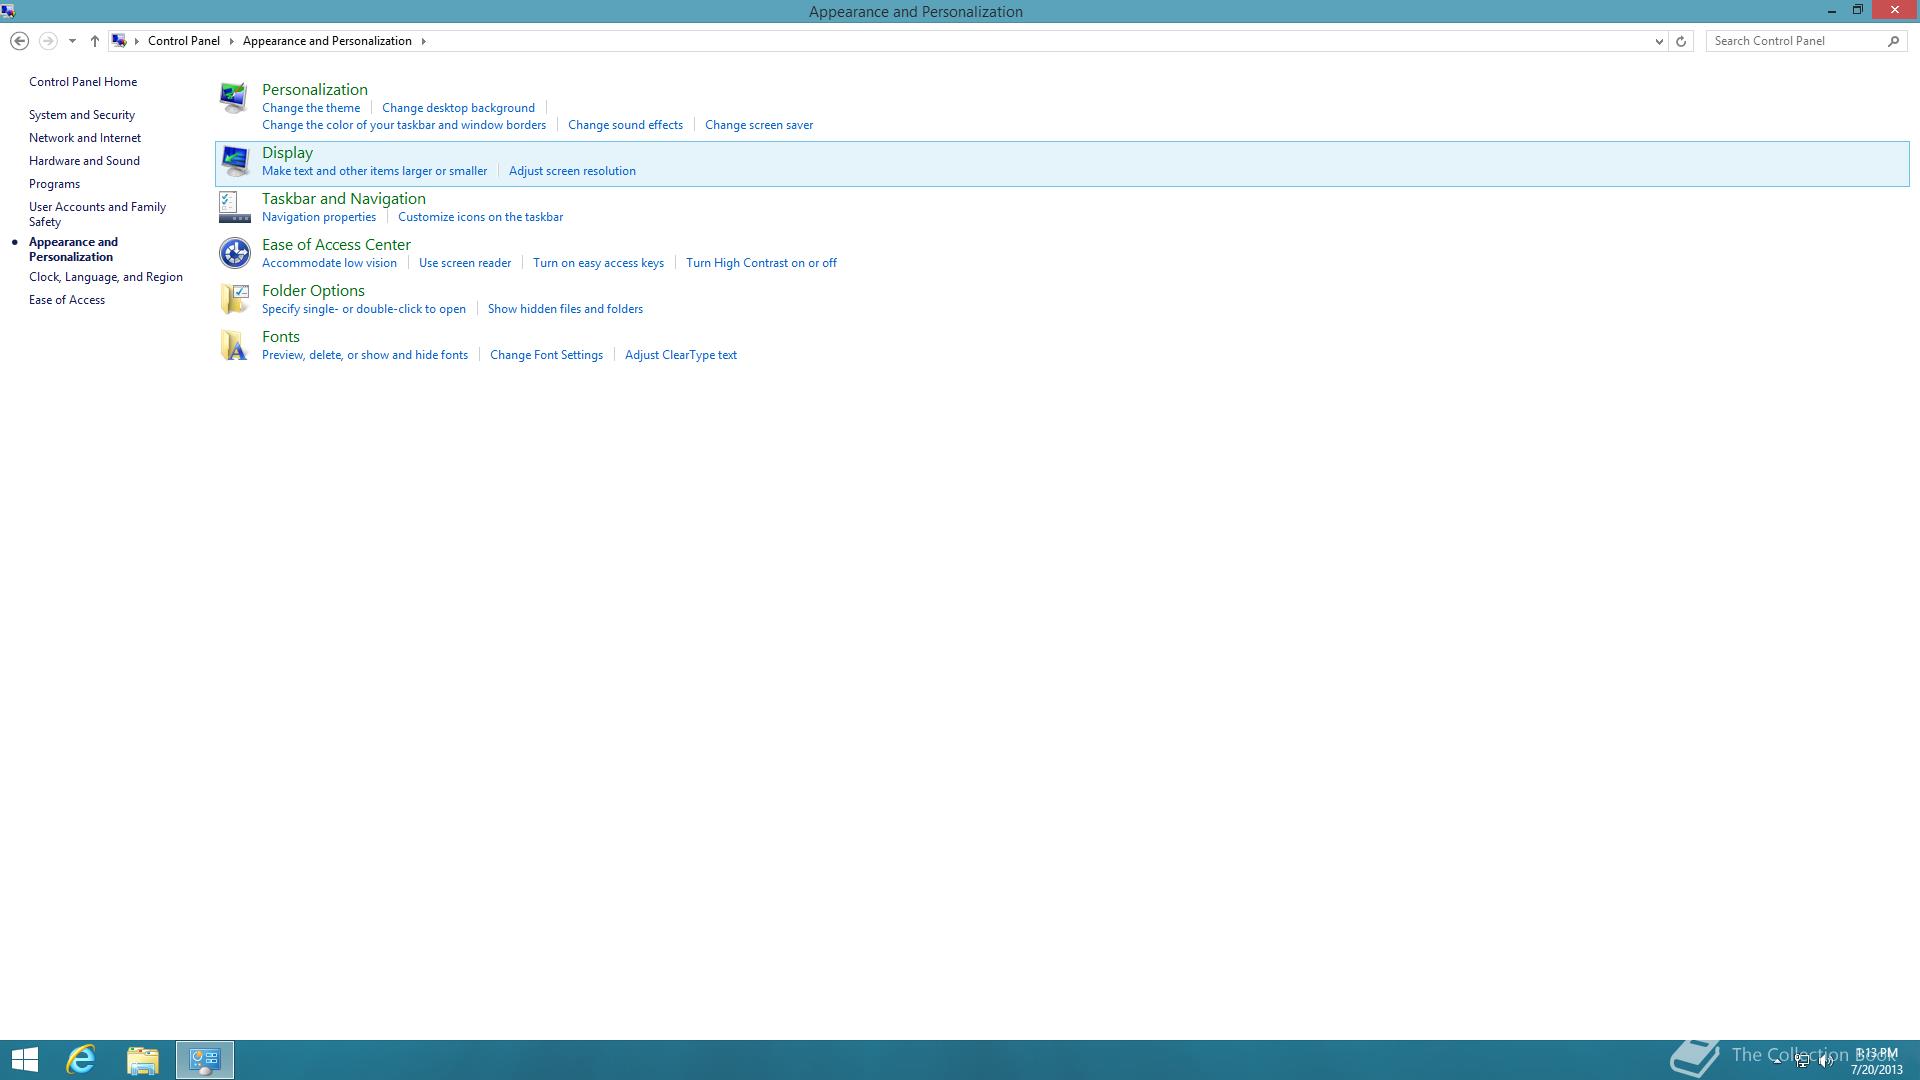Click Use screen reader
The image size is (1920, 1080).
(x=465, y=263)
